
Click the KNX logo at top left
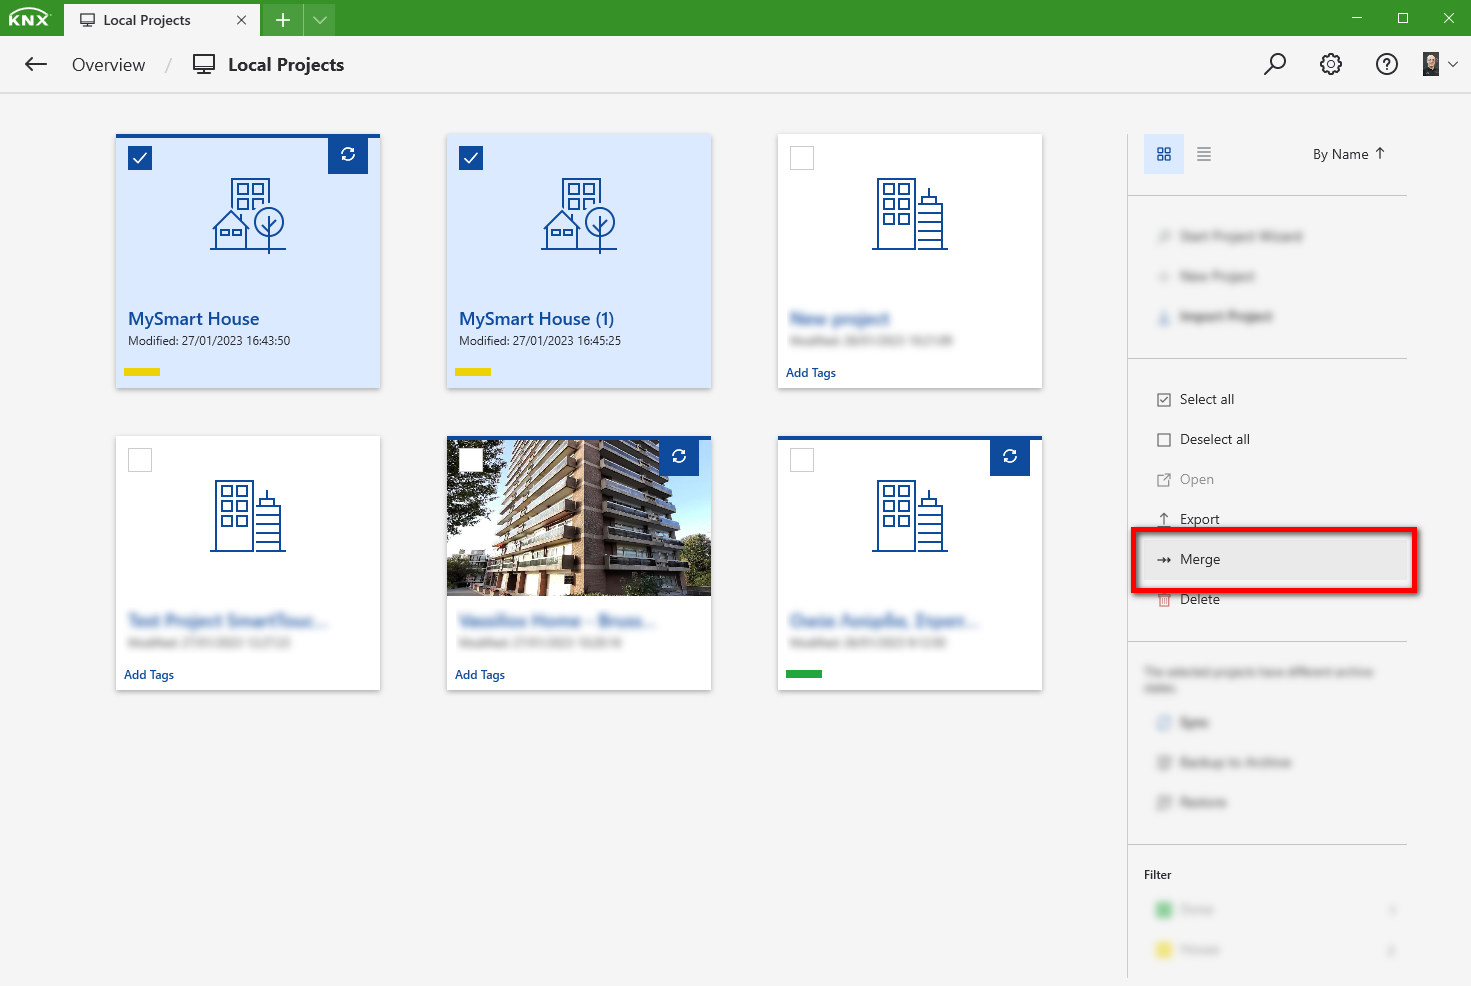[29, 17]
